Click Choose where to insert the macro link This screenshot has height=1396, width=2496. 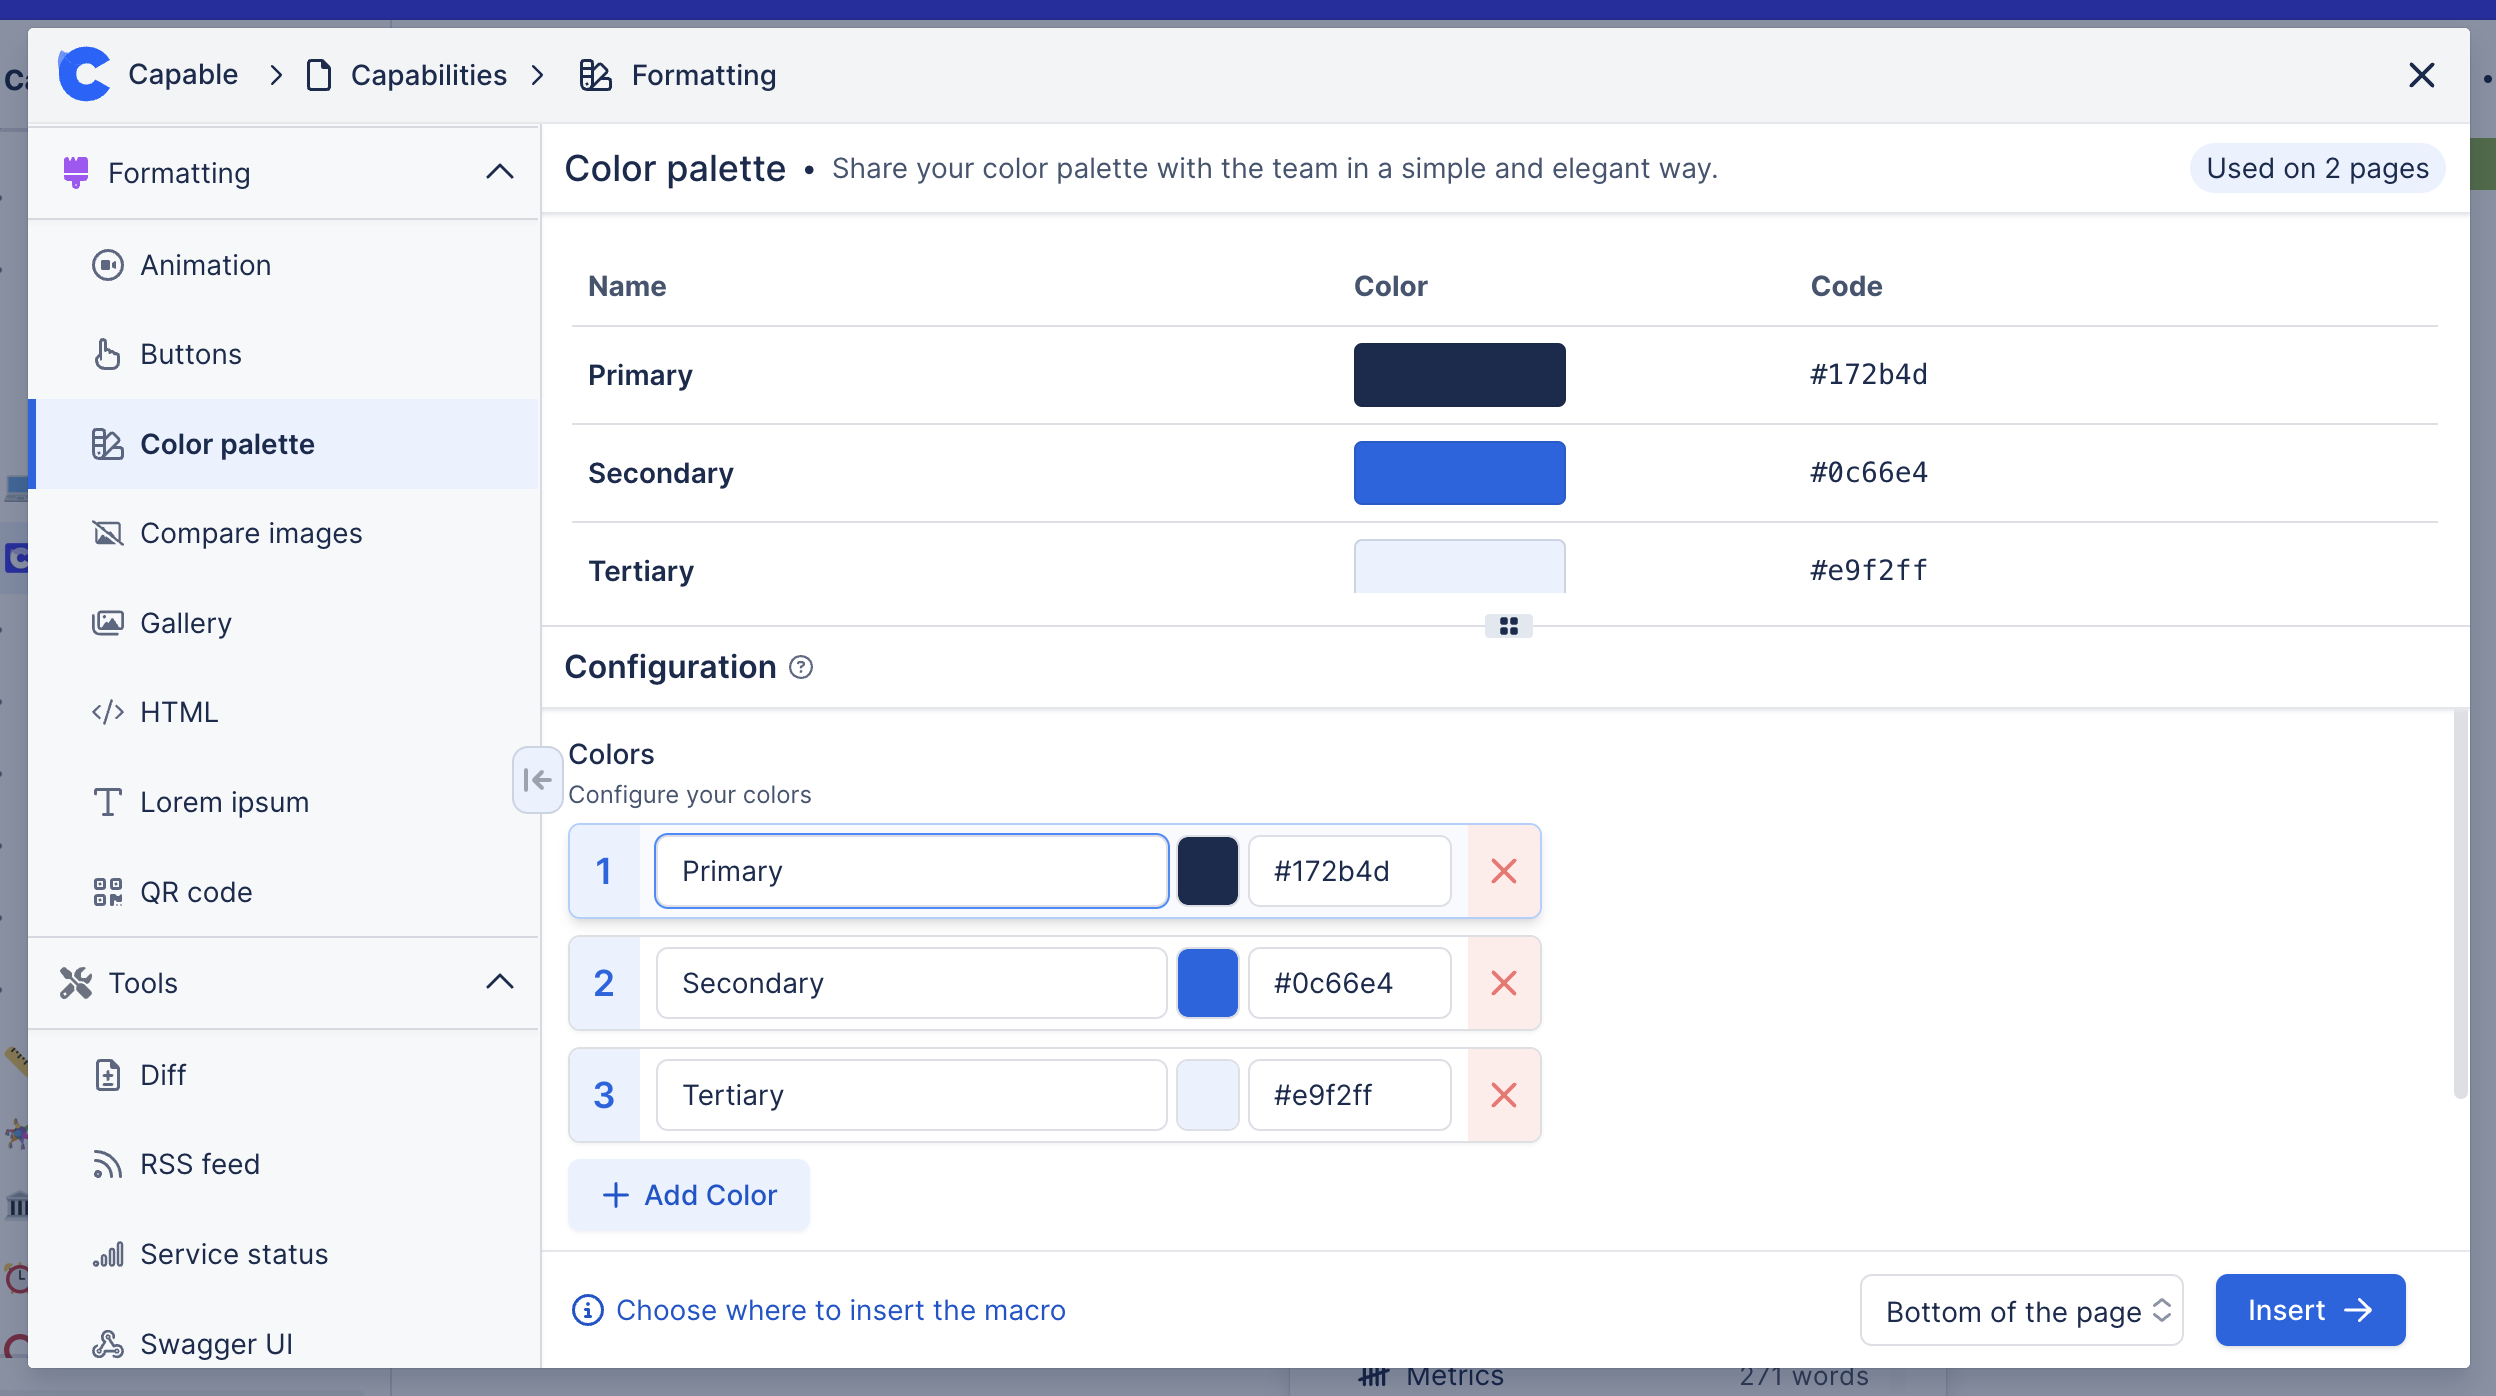[840, 1309]
